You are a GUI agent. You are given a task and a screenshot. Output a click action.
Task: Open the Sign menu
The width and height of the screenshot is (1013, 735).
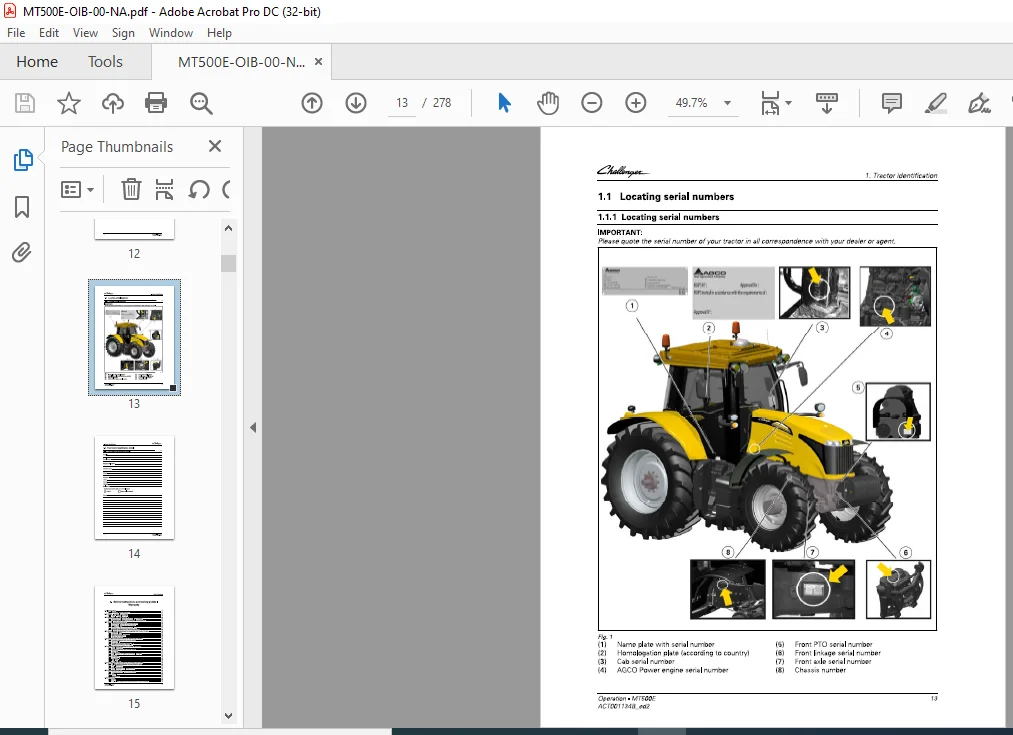(123, 33)
